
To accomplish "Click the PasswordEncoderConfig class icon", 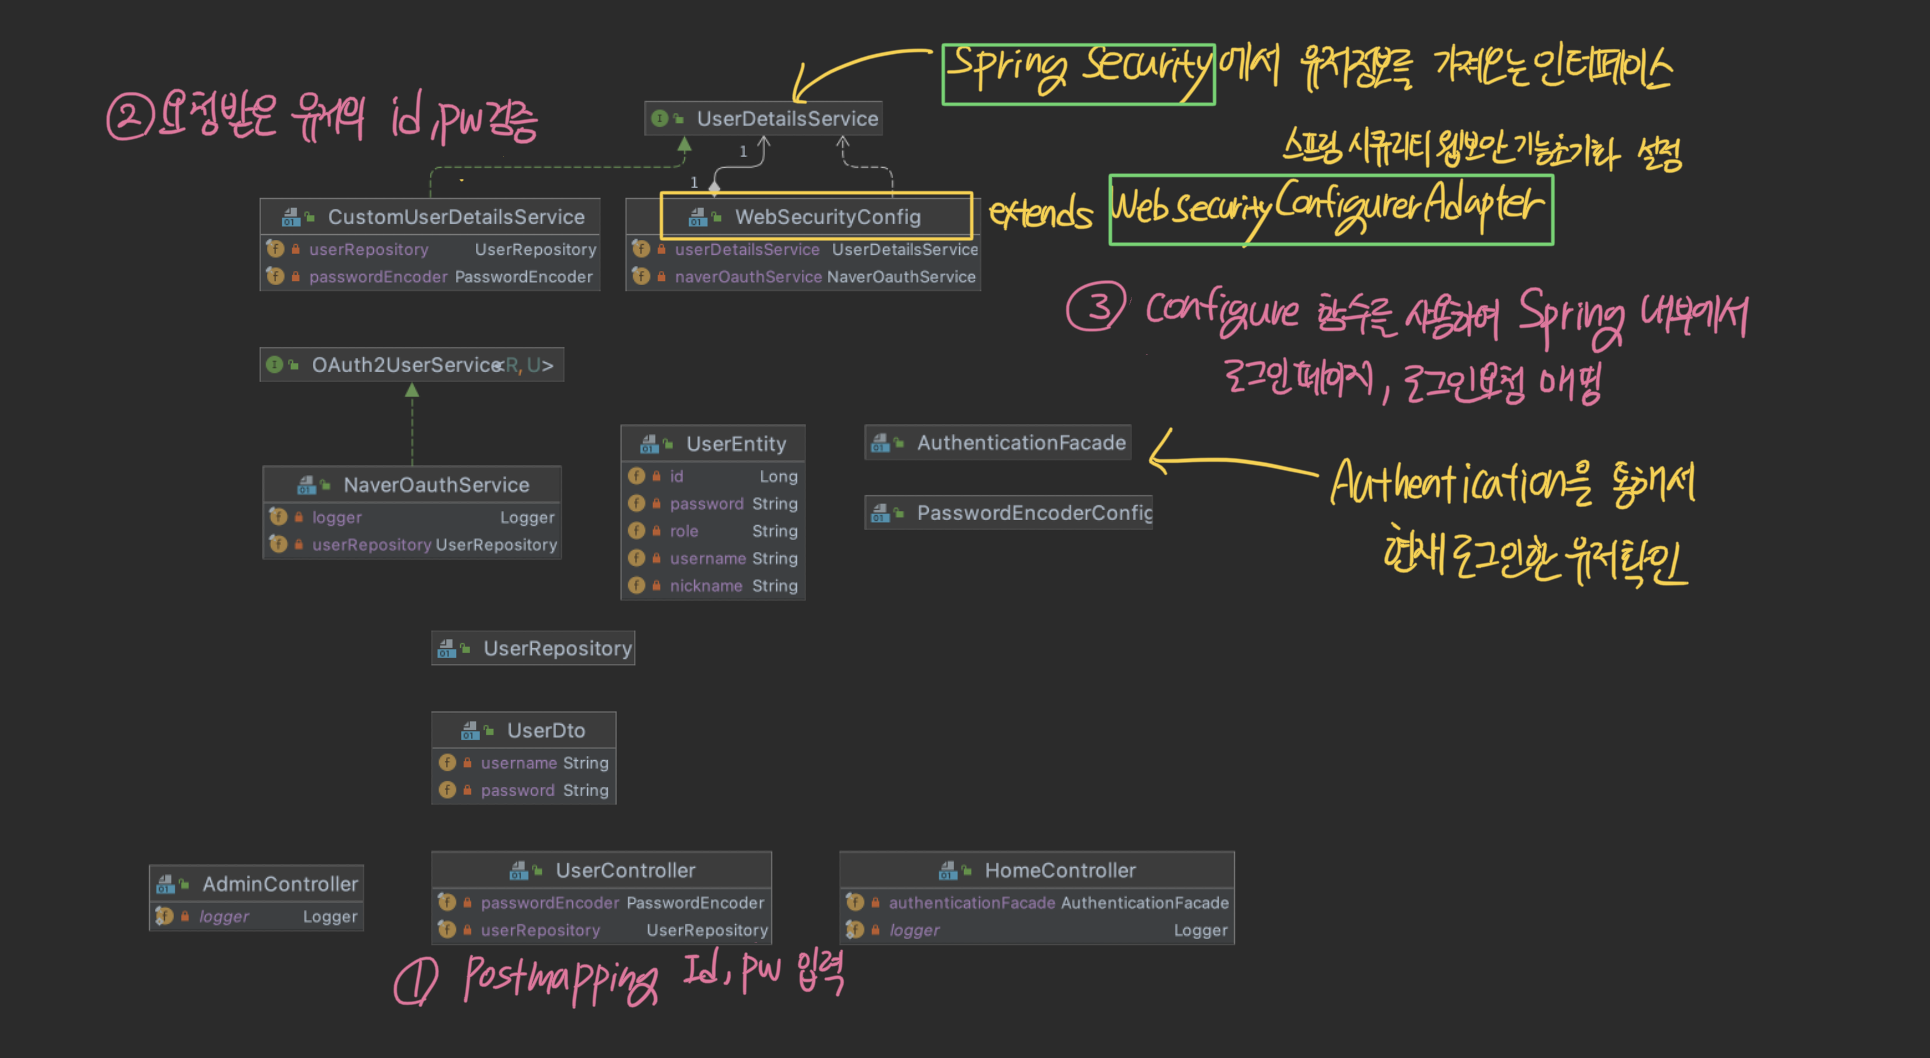I will (881, 513).
